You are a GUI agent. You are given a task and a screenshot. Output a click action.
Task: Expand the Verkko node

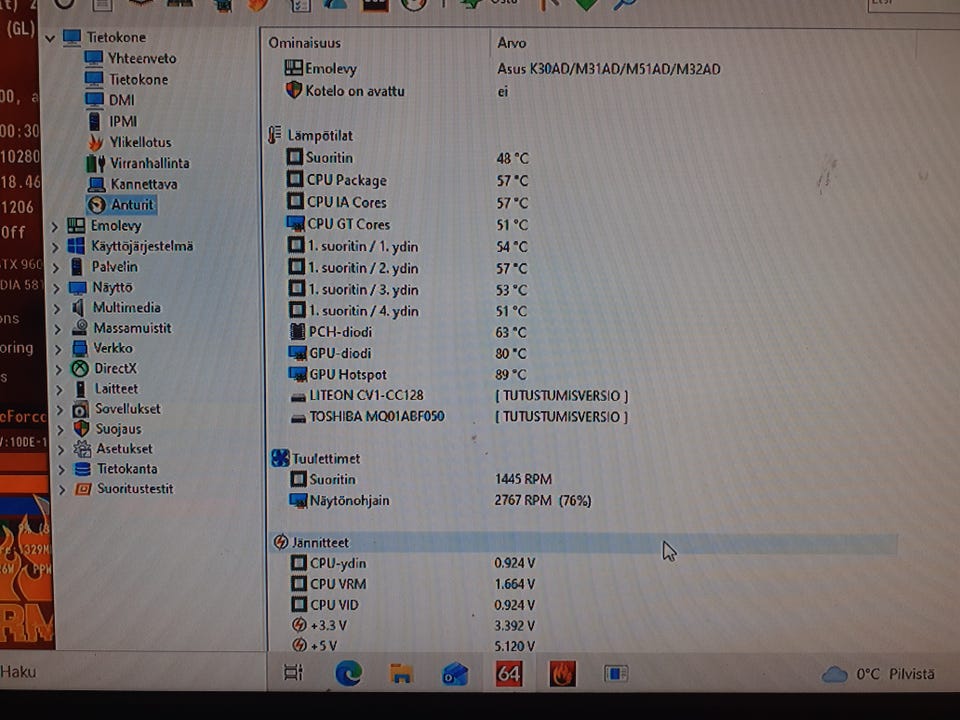pos(58,350)
